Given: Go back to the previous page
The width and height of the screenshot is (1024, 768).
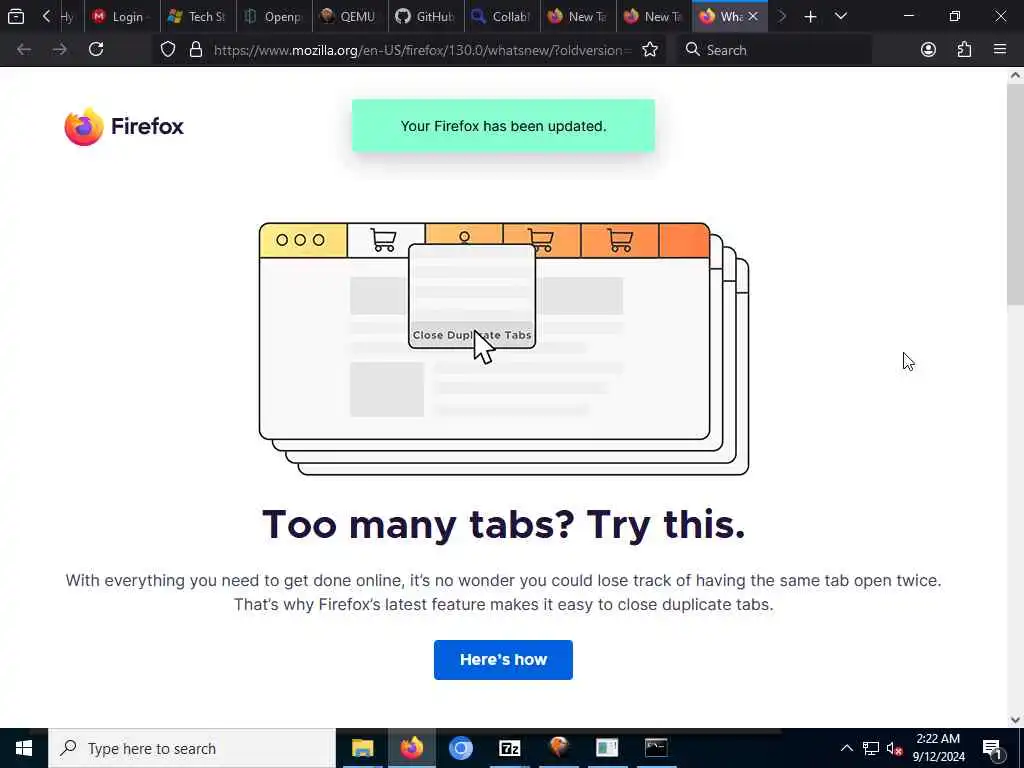Looking at the screenshot, I should pyautogui.click(x=24, y=50).
